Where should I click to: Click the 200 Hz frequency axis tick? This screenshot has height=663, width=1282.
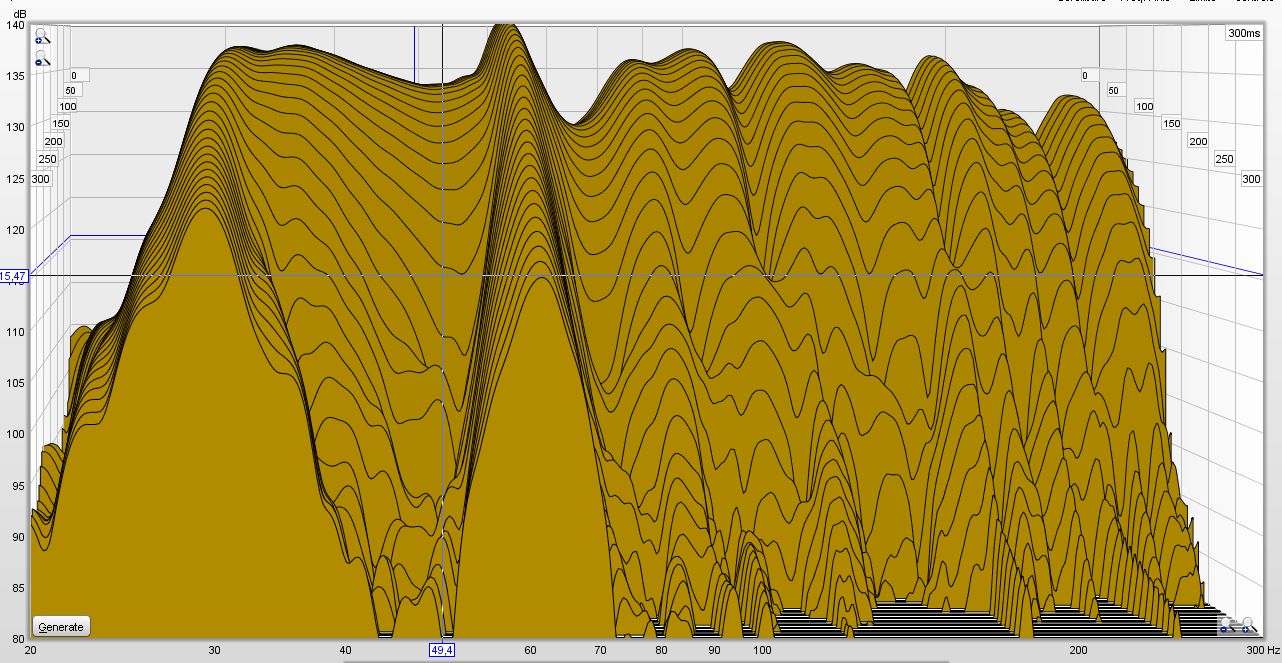pos(1078,650)
